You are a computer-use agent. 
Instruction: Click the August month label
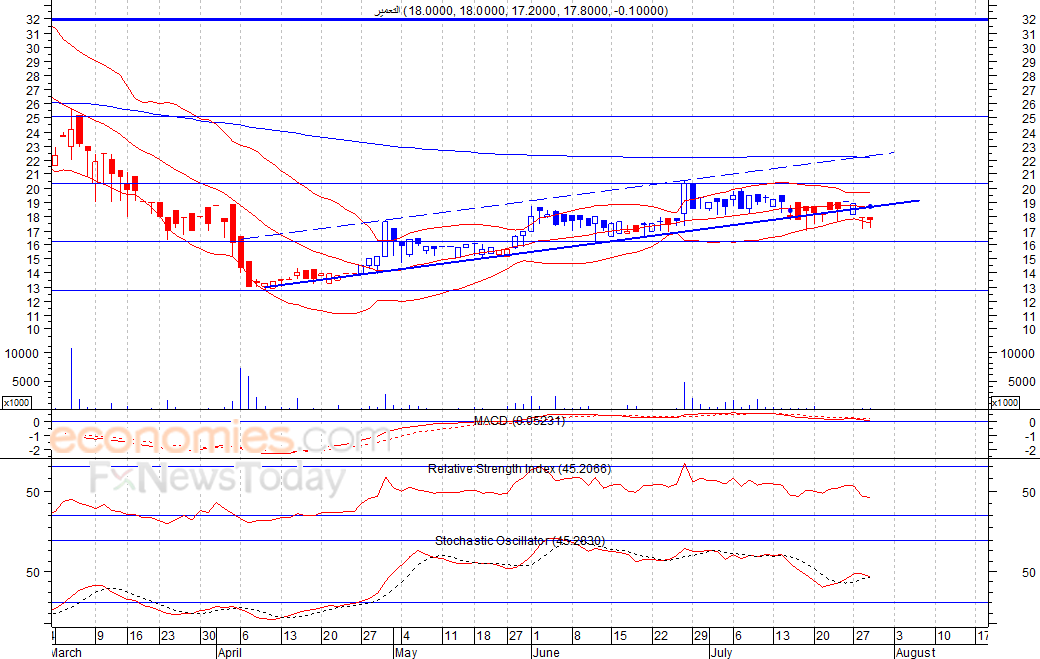click(x=915, y=652)
